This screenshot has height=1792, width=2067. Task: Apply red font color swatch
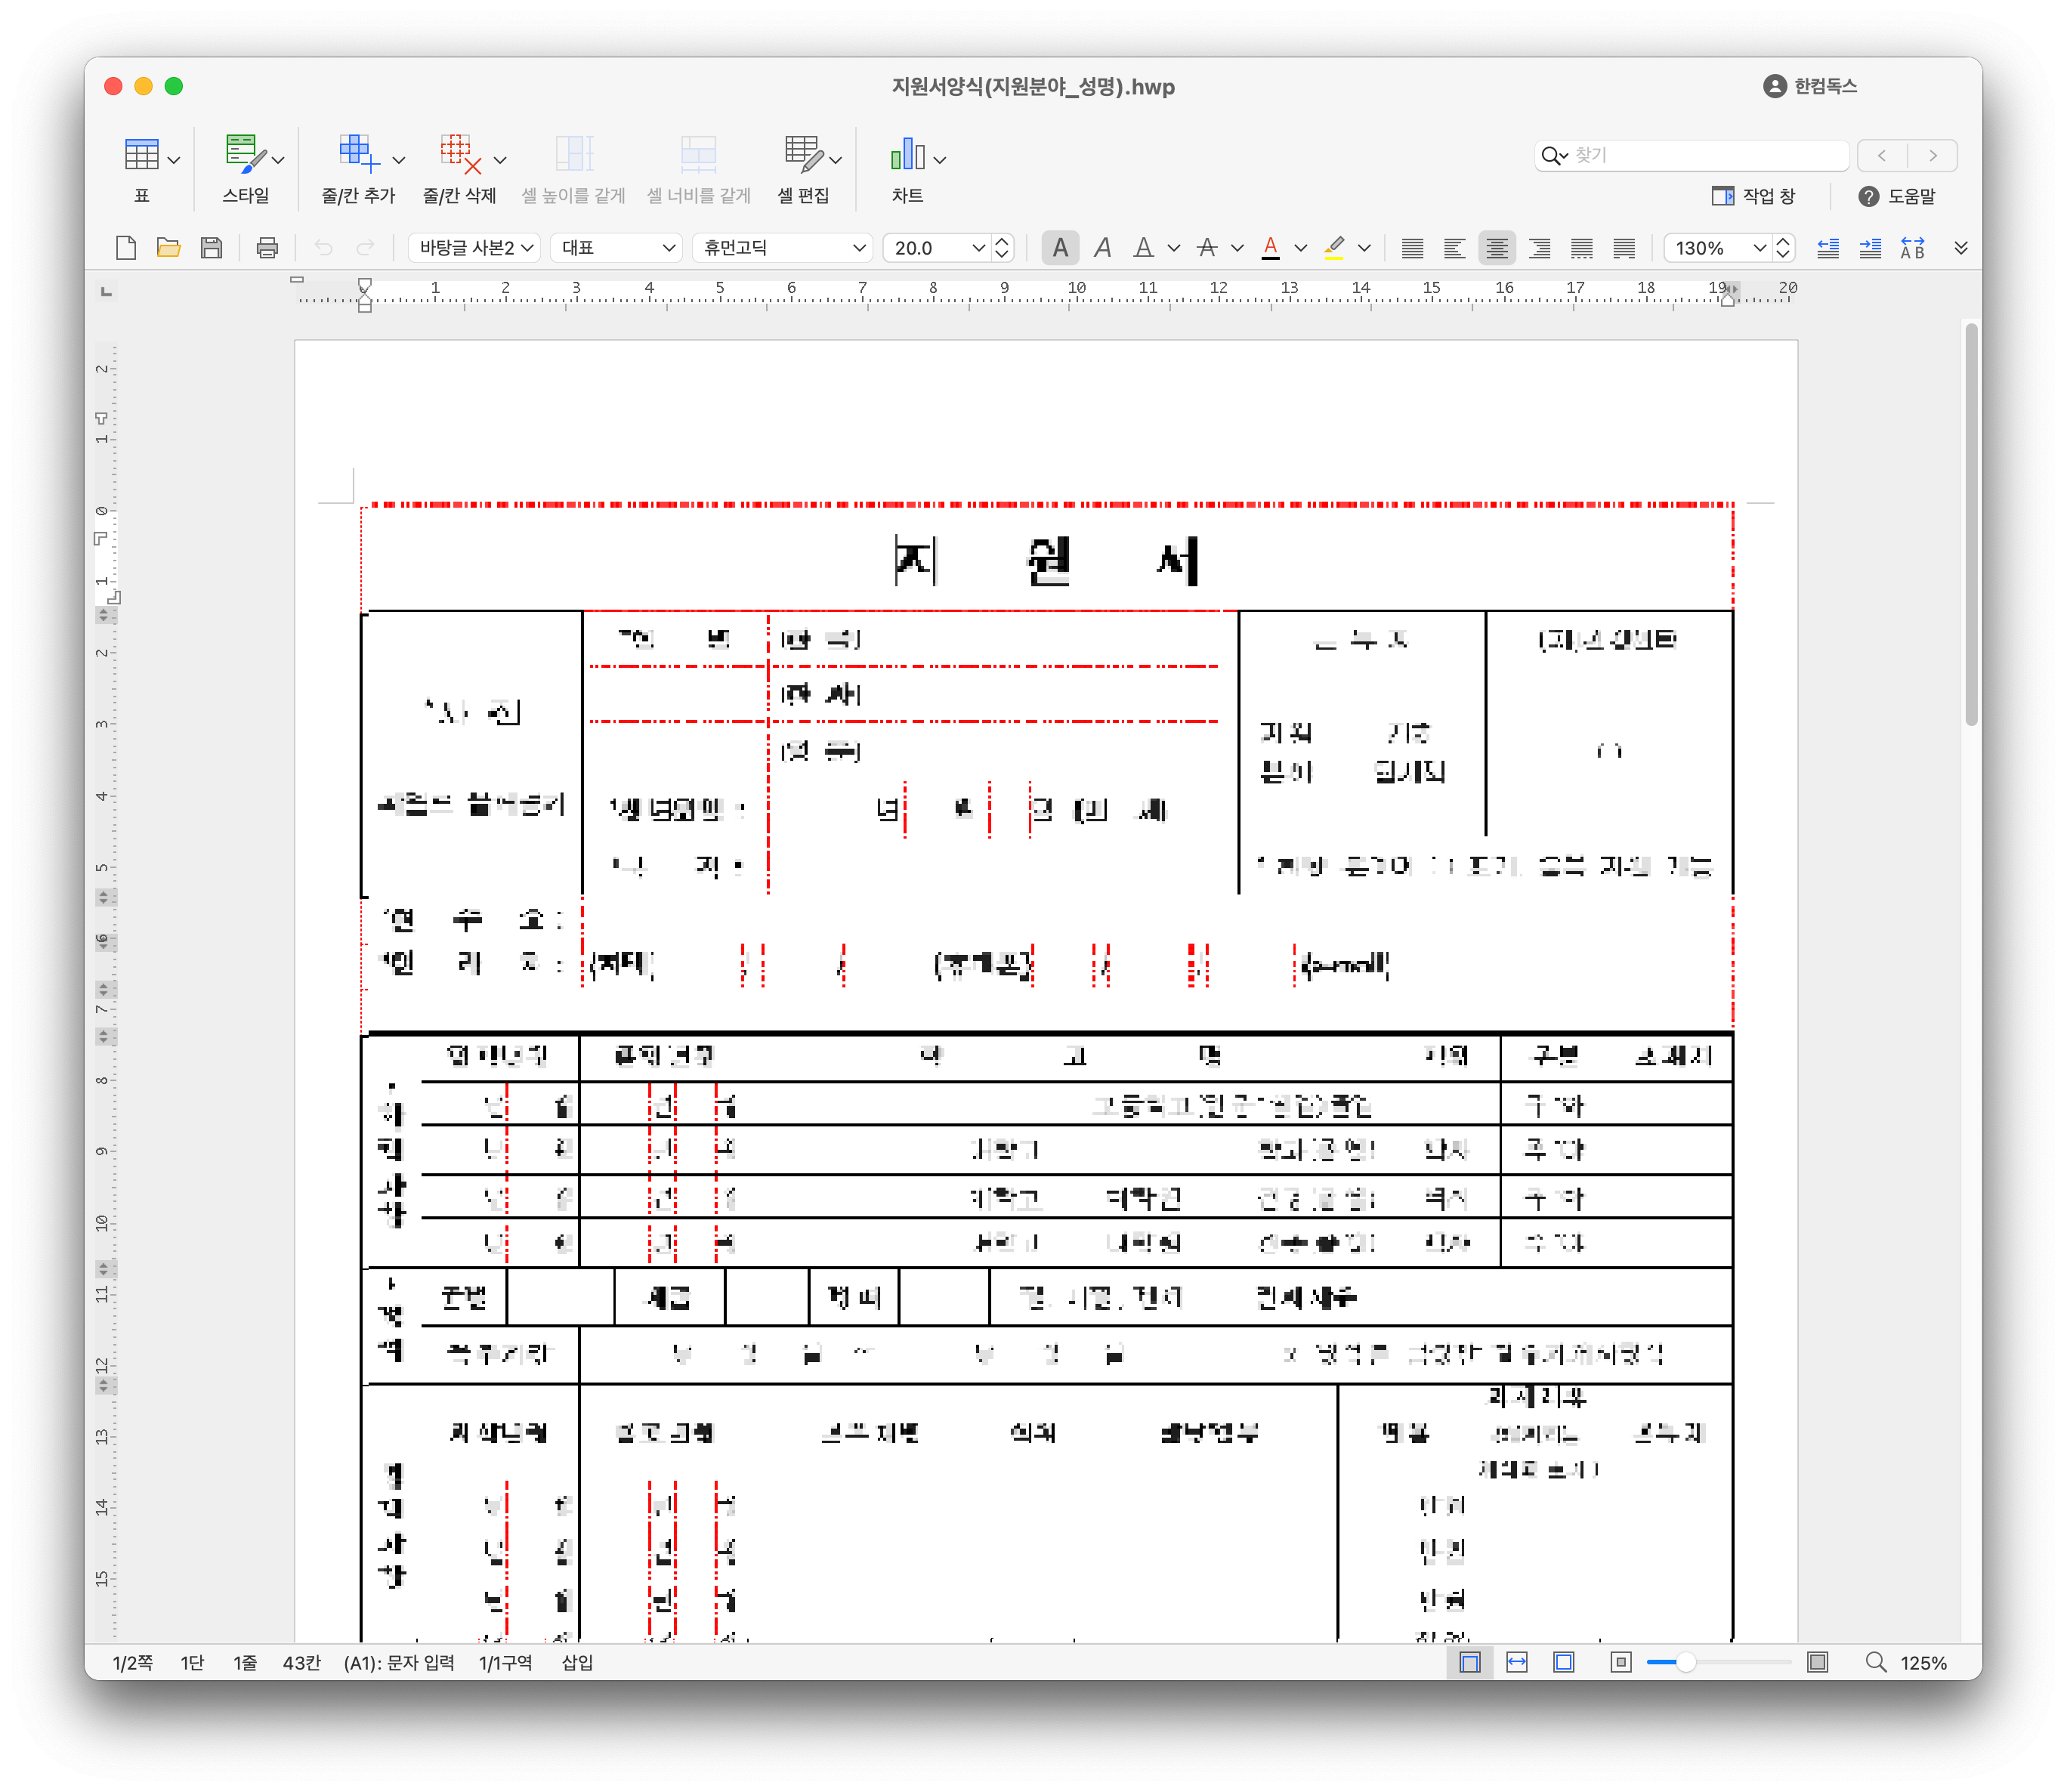pyautogui.click(x=1270, y=248)
